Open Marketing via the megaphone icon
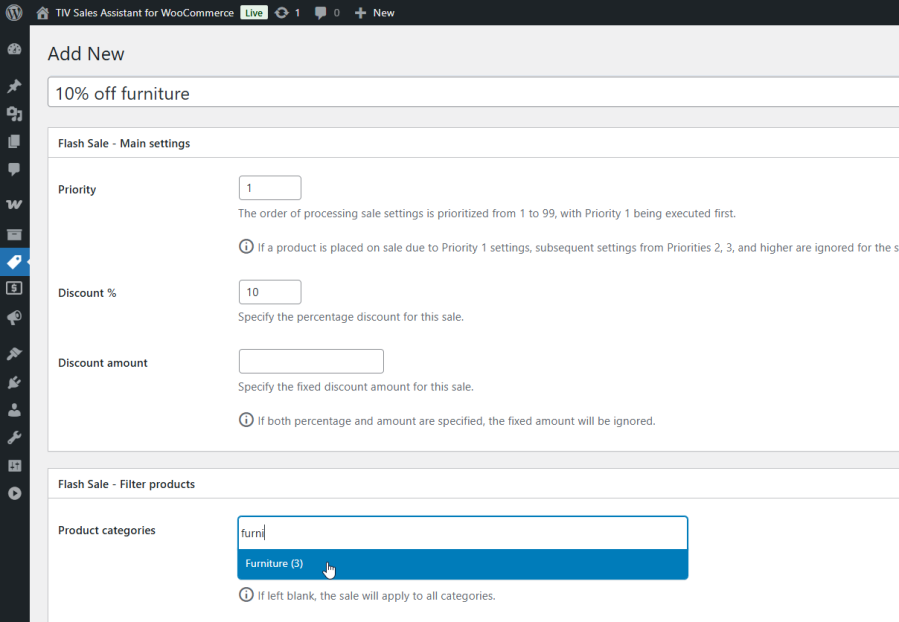Screen dimensions: 899x622 point(14,317)
